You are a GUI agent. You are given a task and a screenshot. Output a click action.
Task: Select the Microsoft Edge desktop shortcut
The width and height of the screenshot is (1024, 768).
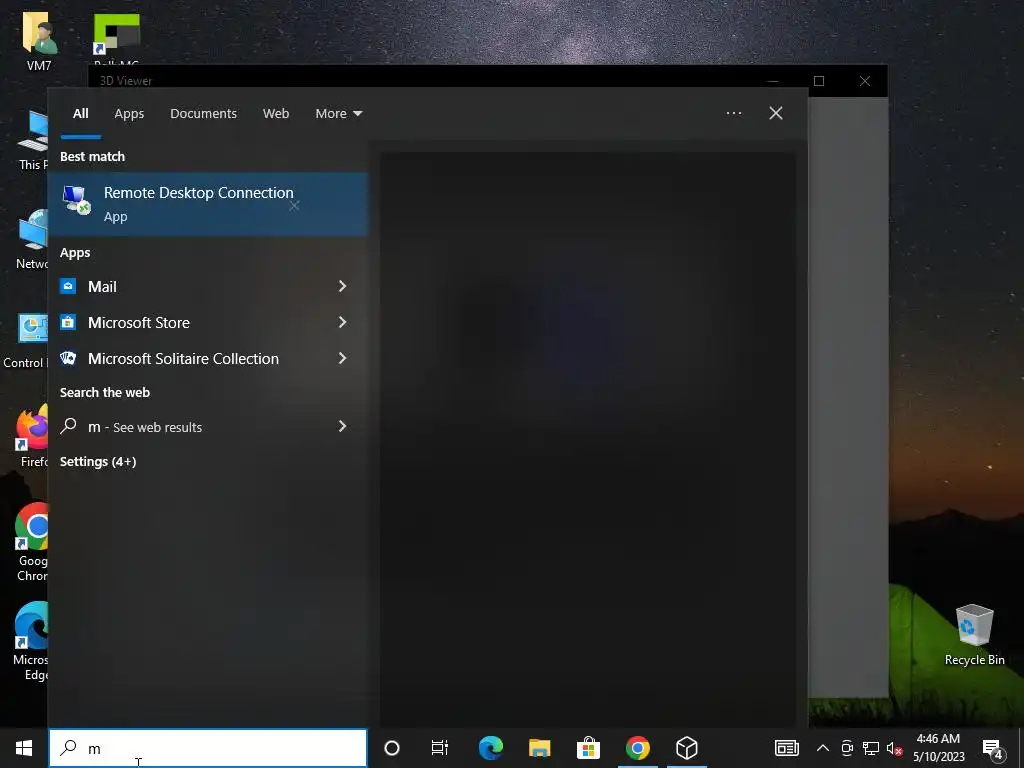point(30,641)
